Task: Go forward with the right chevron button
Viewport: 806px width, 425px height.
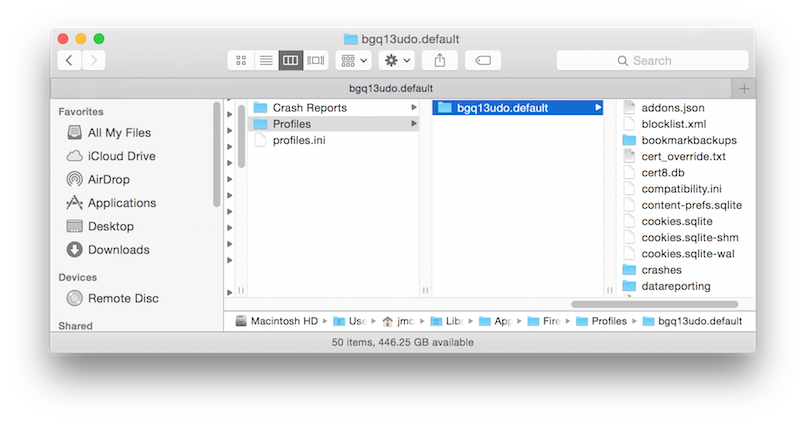Action: [94, 61]
